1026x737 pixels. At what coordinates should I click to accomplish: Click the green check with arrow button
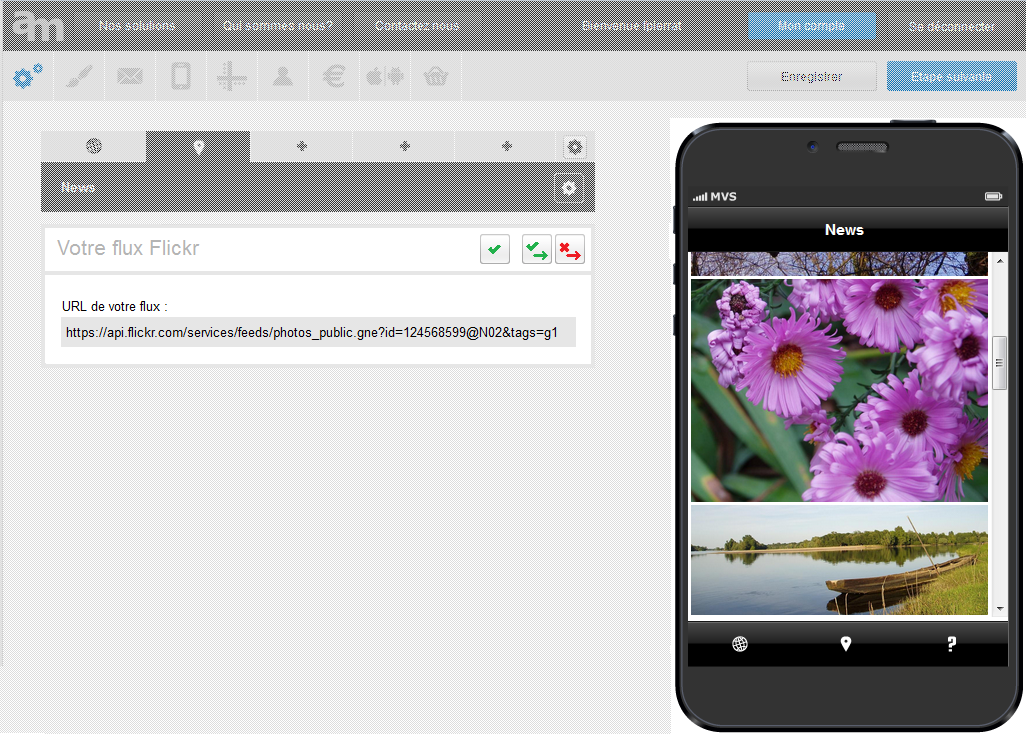tap(536, 249)
